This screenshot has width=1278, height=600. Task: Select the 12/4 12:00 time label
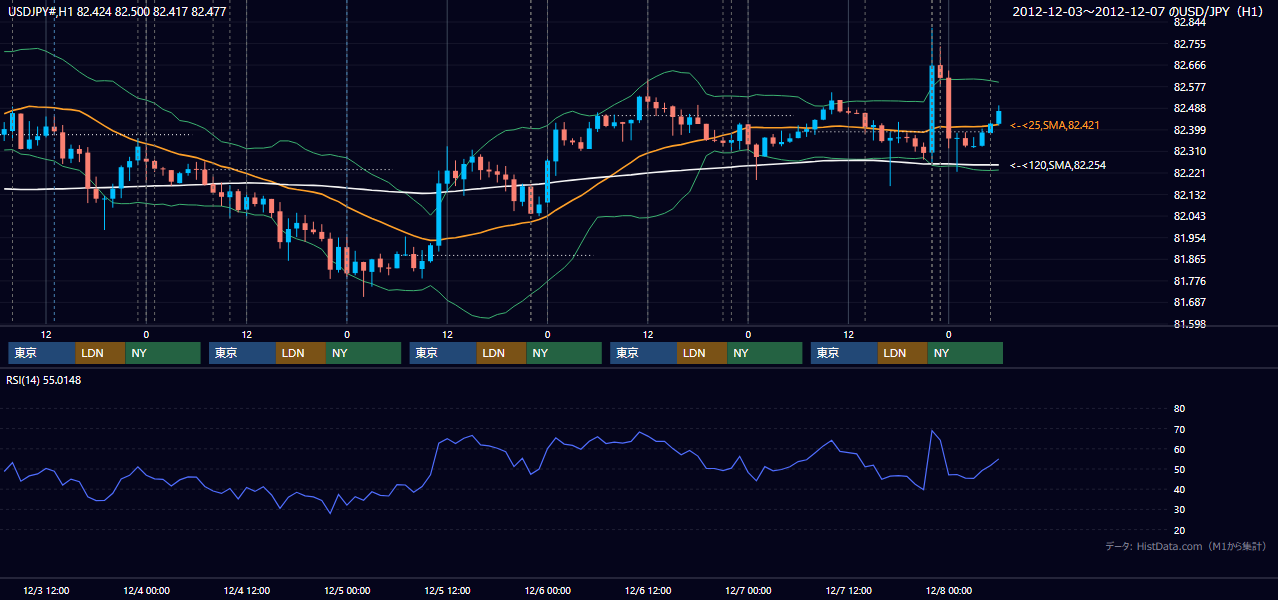[246, 590]
